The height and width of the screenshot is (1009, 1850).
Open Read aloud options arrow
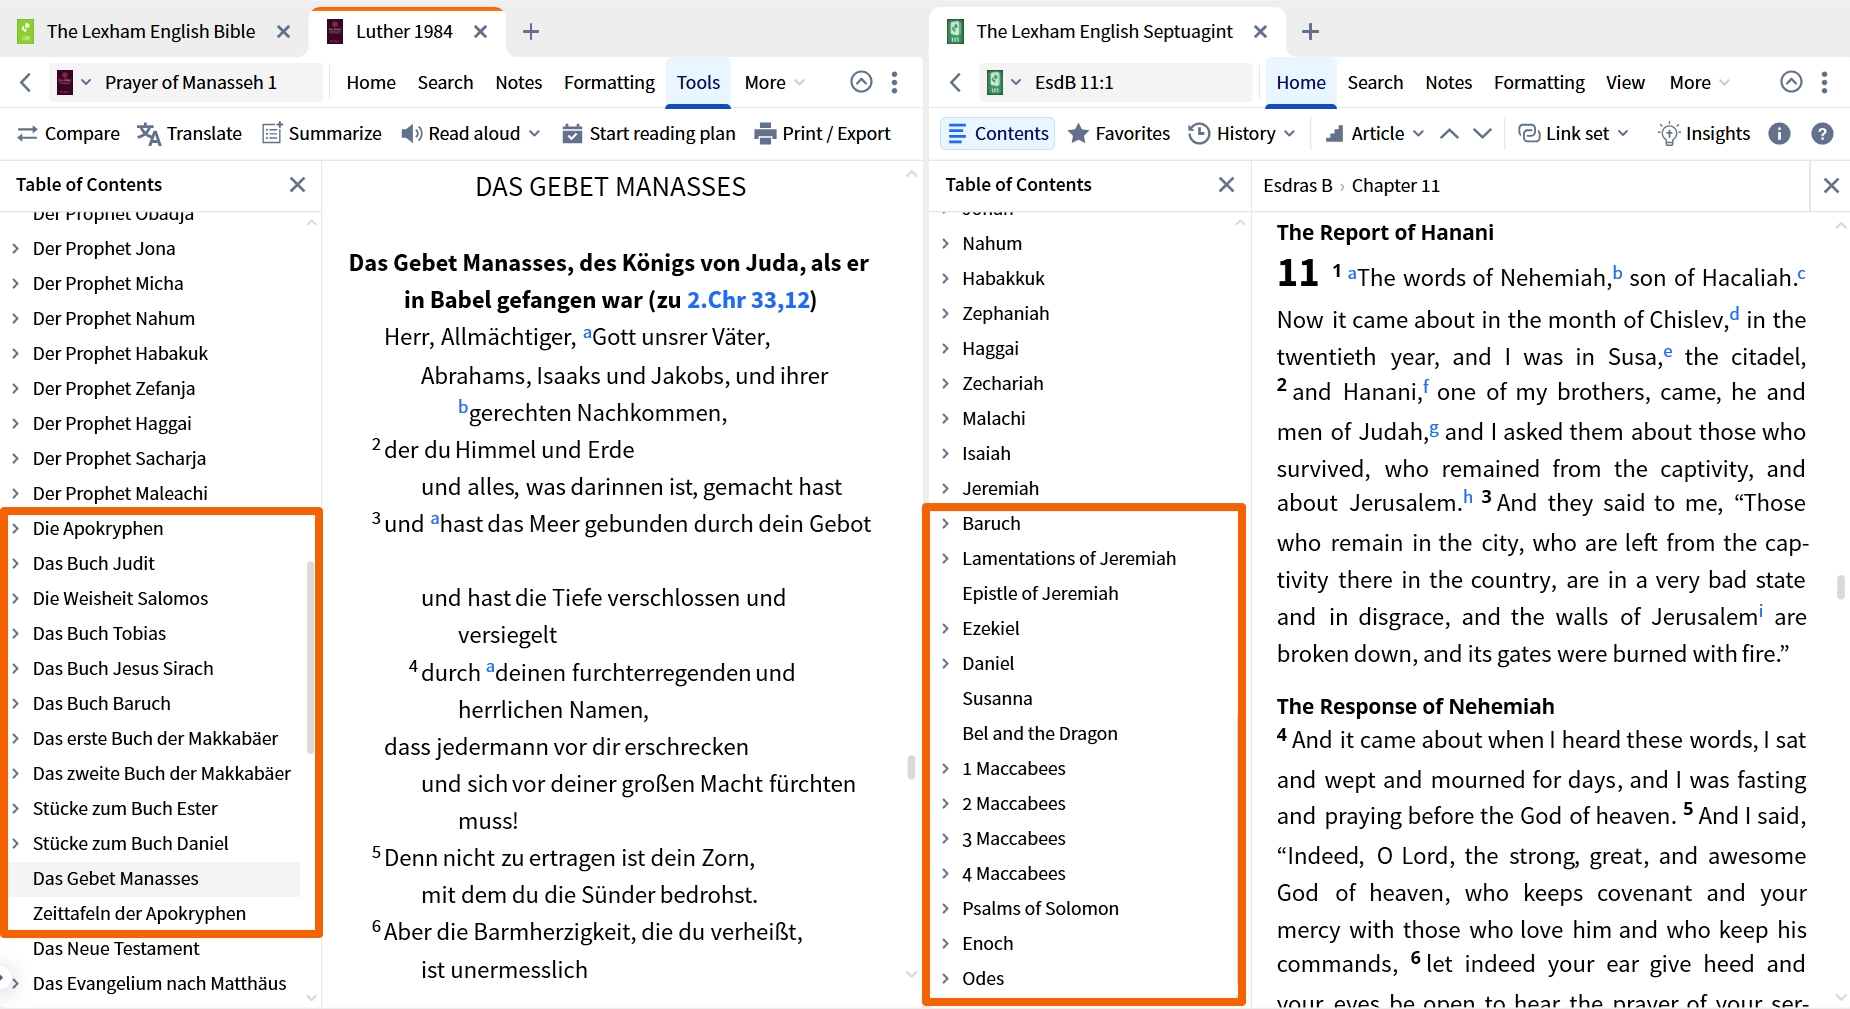[x=534, y=134]
